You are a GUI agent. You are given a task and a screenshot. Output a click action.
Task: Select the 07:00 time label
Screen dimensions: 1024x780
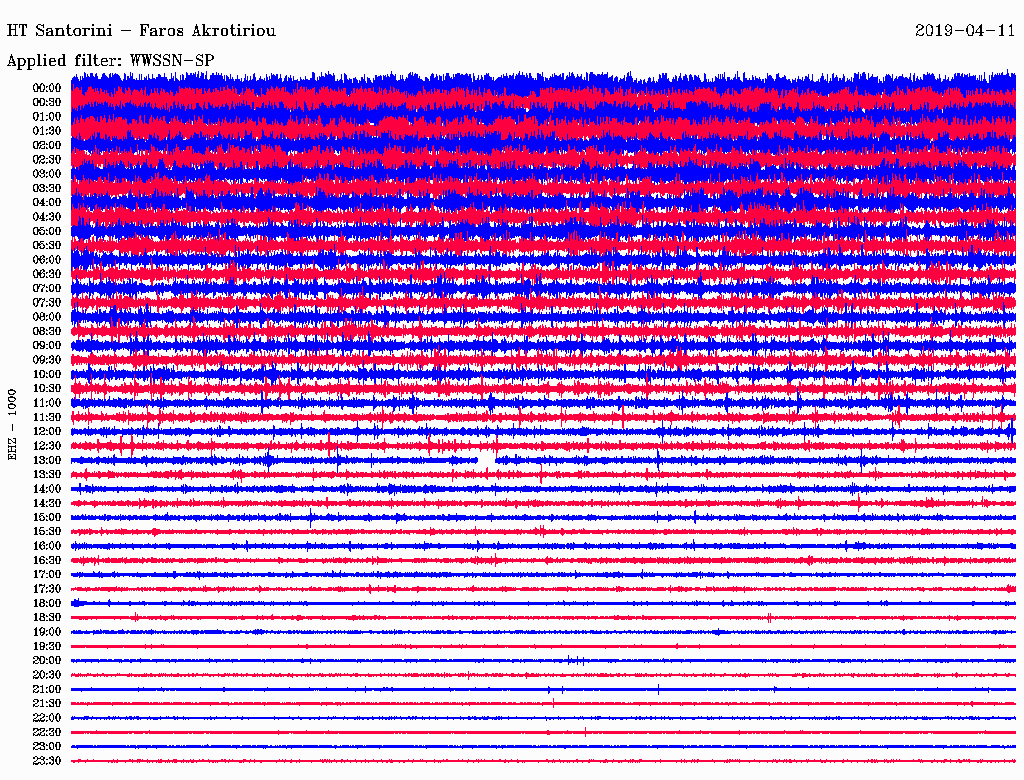(x=47, y=288)
